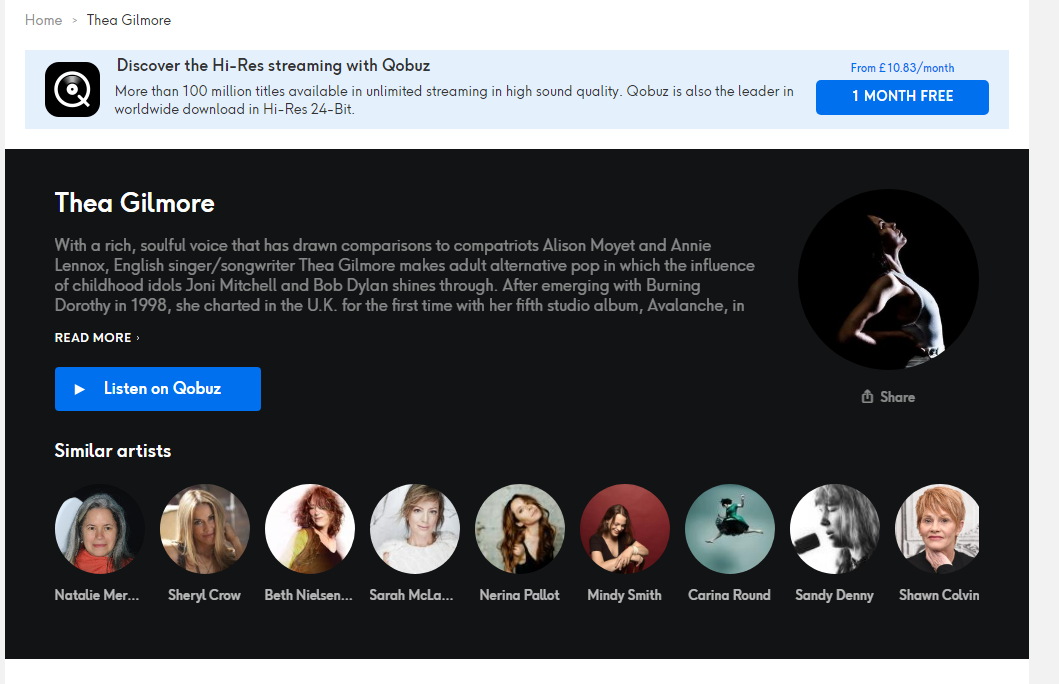This screenshot has height=684, width=1059.
Task: Select Natalie Merchant's artist avatar
Action: tap(100, 529)
